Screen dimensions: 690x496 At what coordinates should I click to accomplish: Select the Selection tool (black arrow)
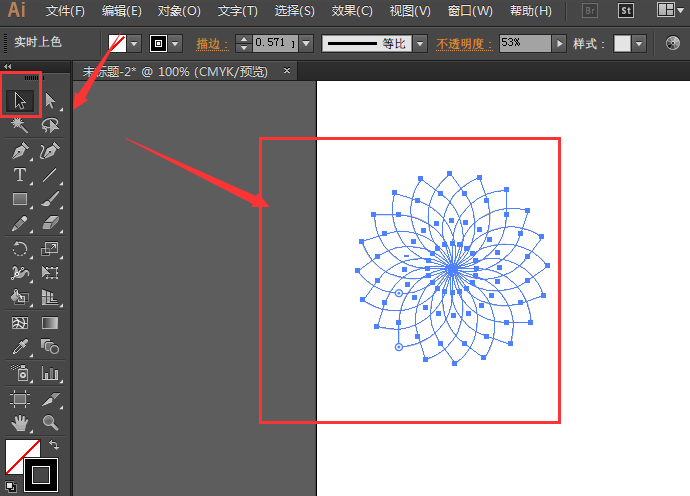tap(20, 100)
